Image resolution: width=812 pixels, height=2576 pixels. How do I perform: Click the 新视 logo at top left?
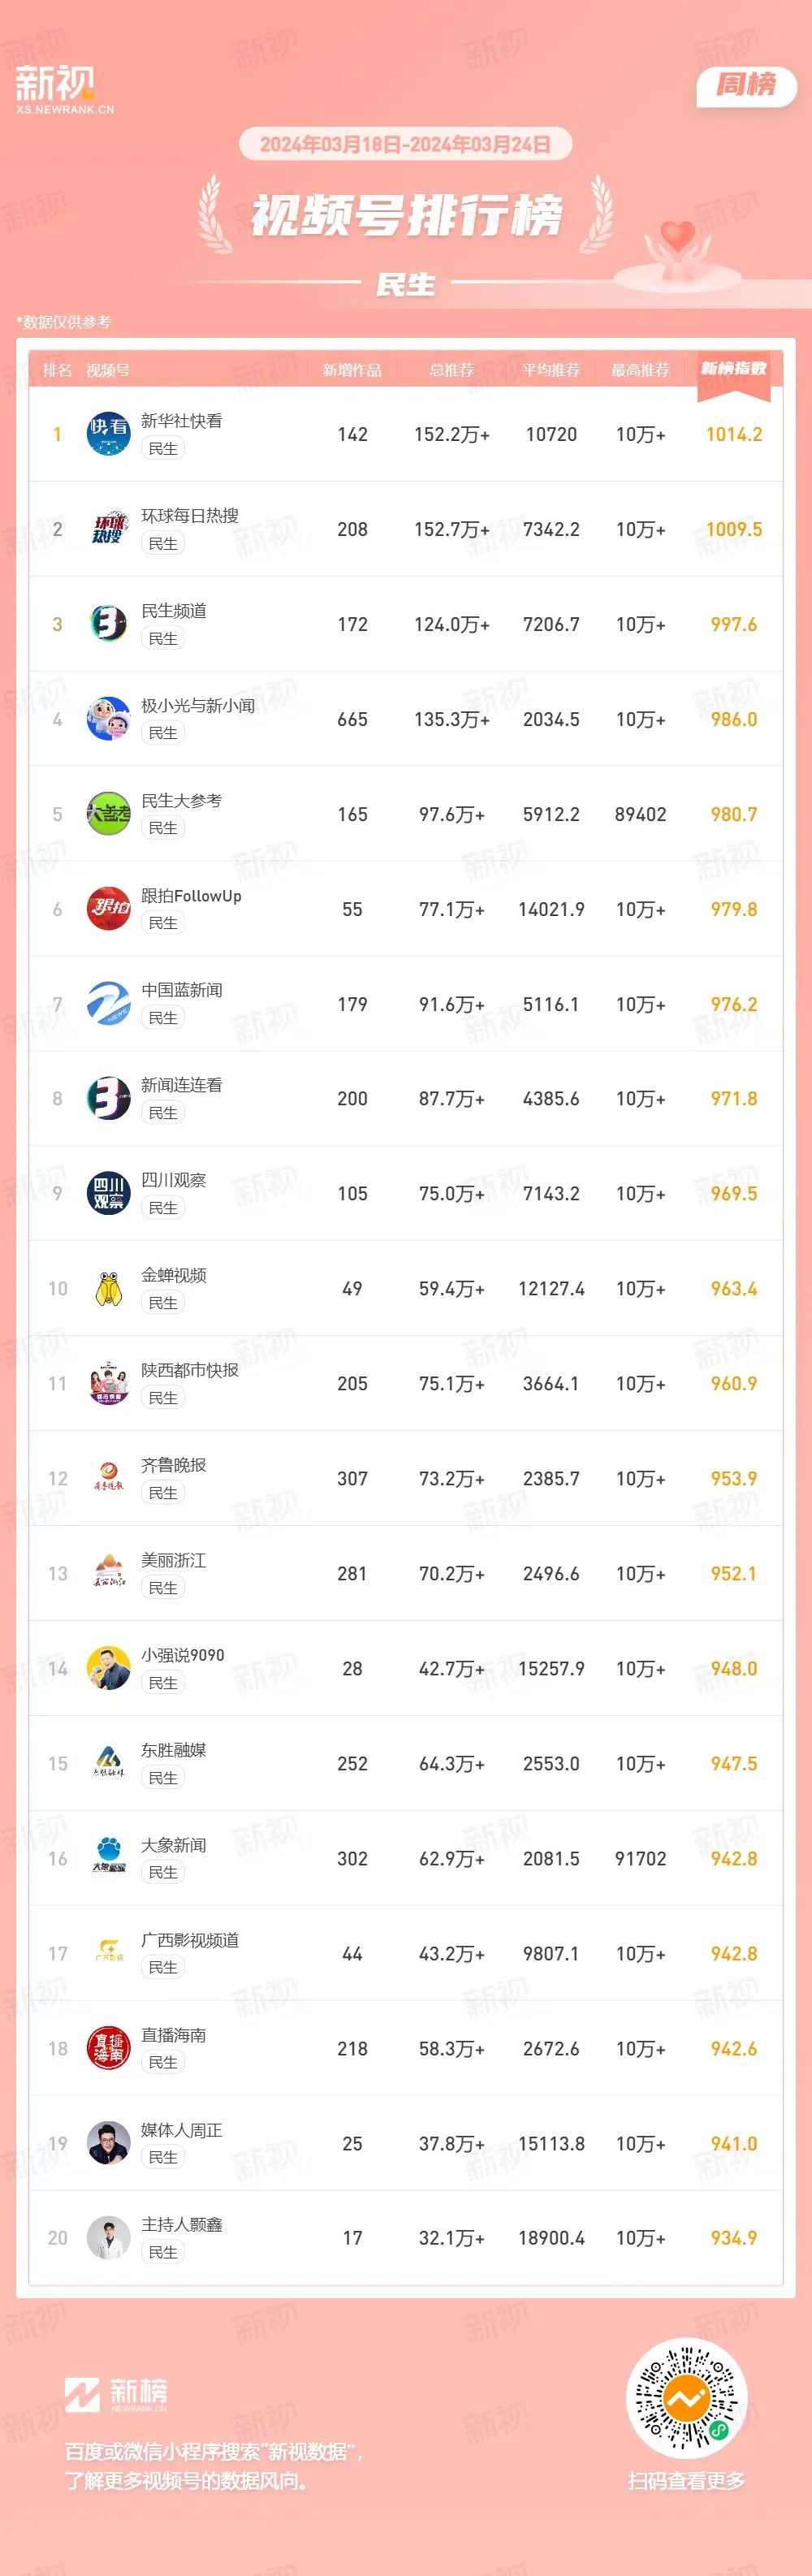pyautogui.click(x=65, y=89)
